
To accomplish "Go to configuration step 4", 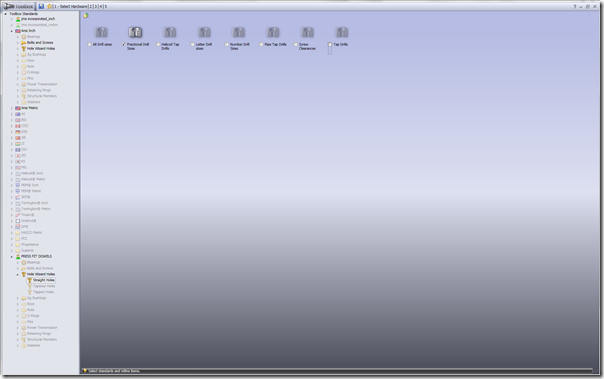I will [x=101, y=7].
